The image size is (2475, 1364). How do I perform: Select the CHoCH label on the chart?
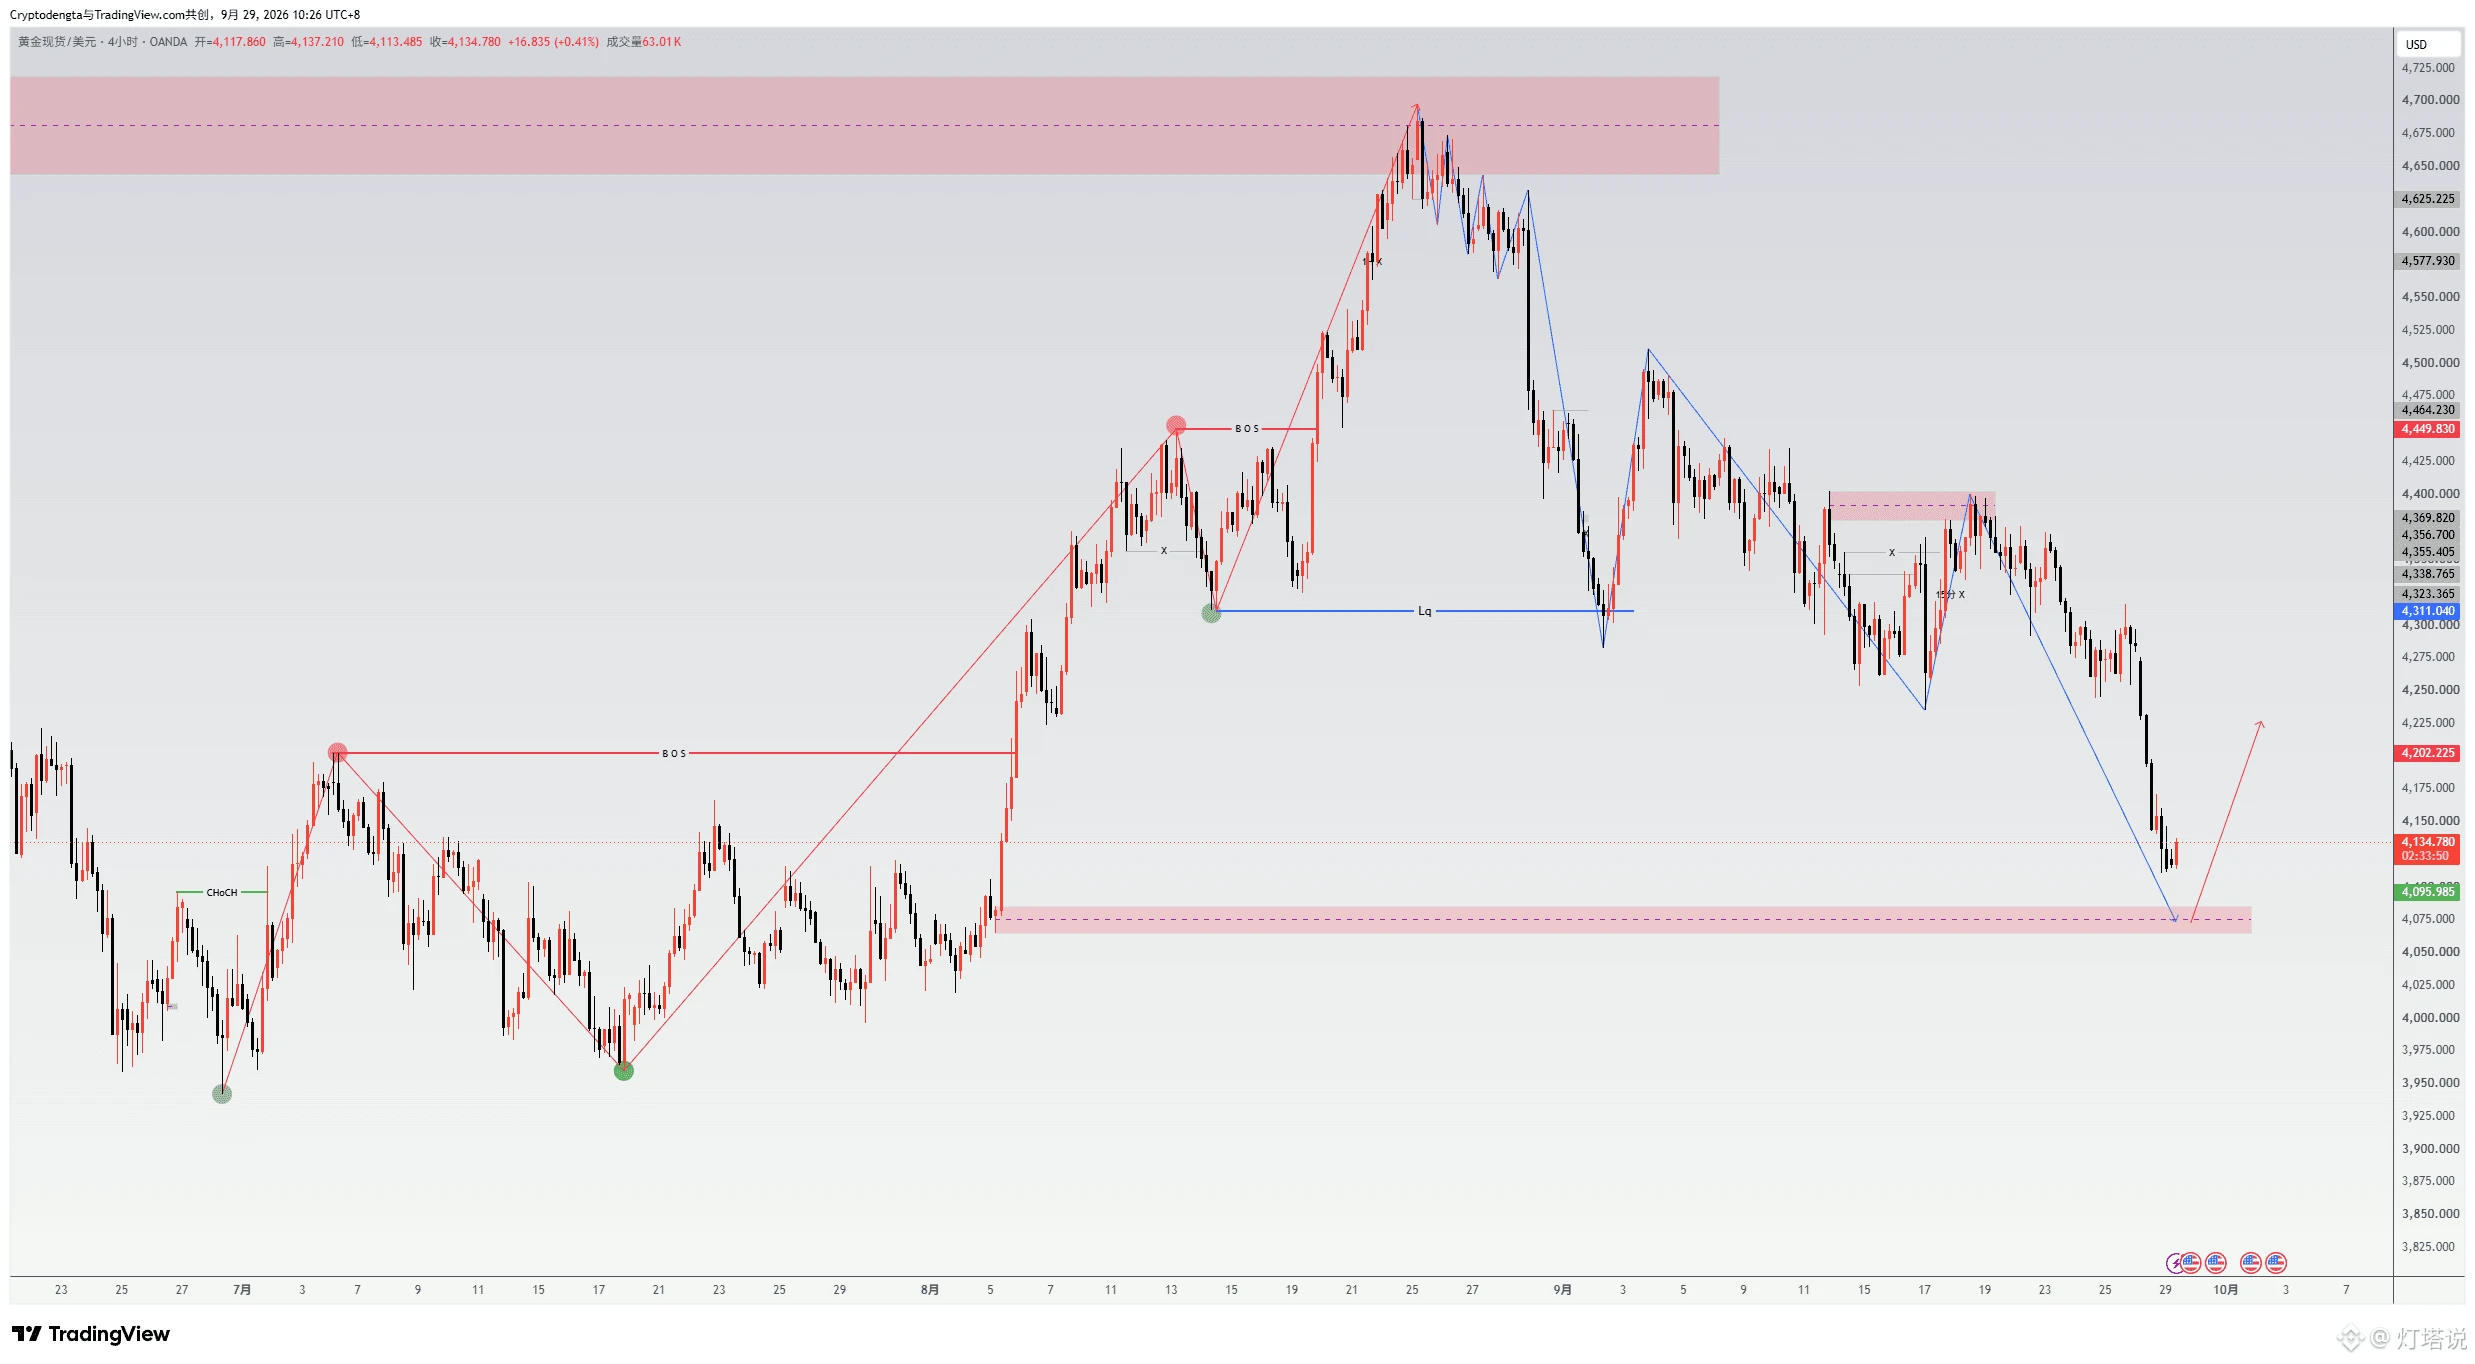(222, 893)
